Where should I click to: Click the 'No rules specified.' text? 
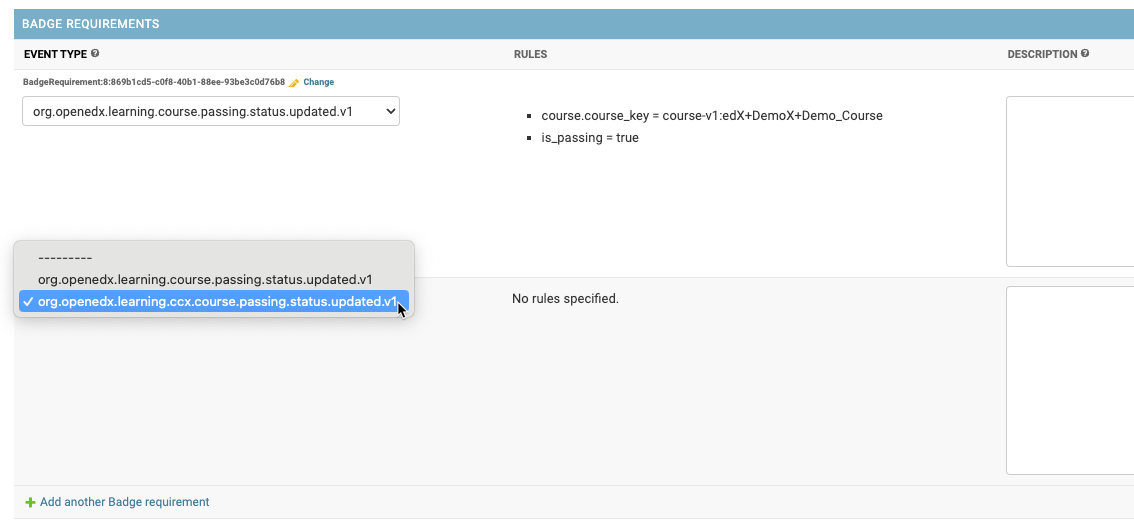click(x=565, y=298)
